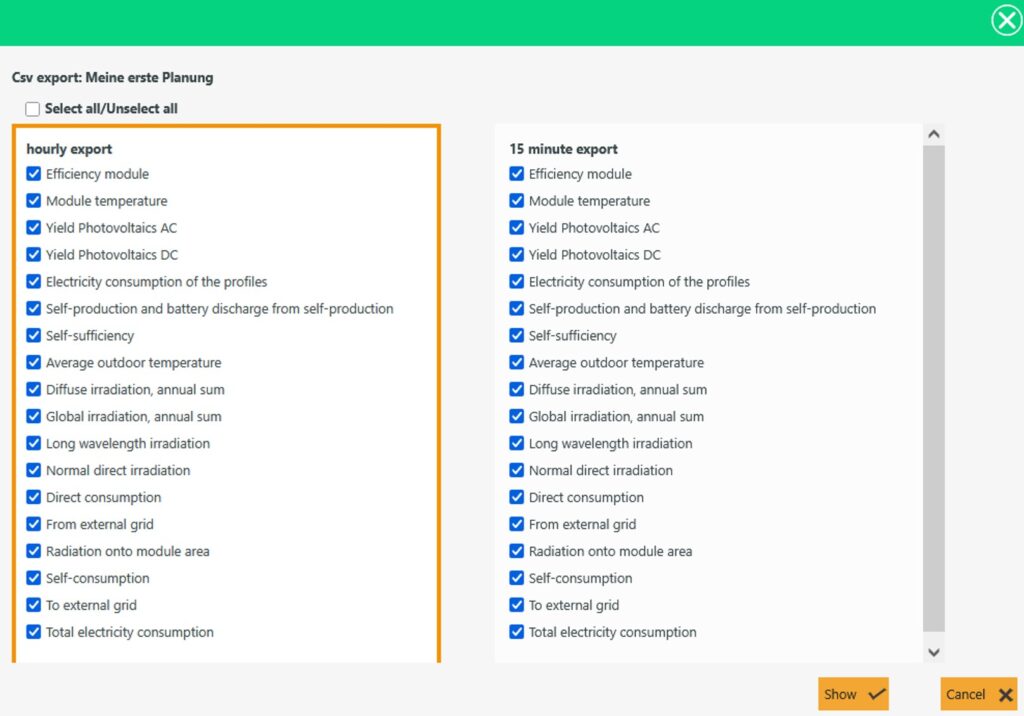Uncheck Average outdoor temperature in hourly export

tap(34, 363)
